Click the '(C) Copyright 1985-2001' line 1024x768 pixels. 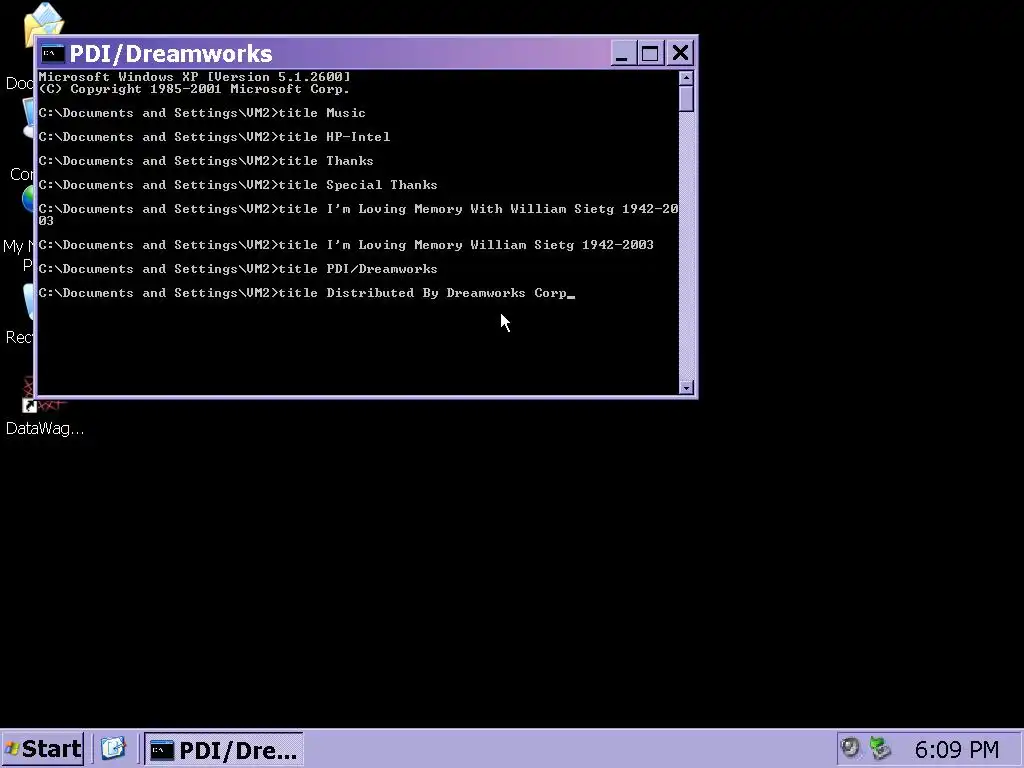[x=194, y=89]
